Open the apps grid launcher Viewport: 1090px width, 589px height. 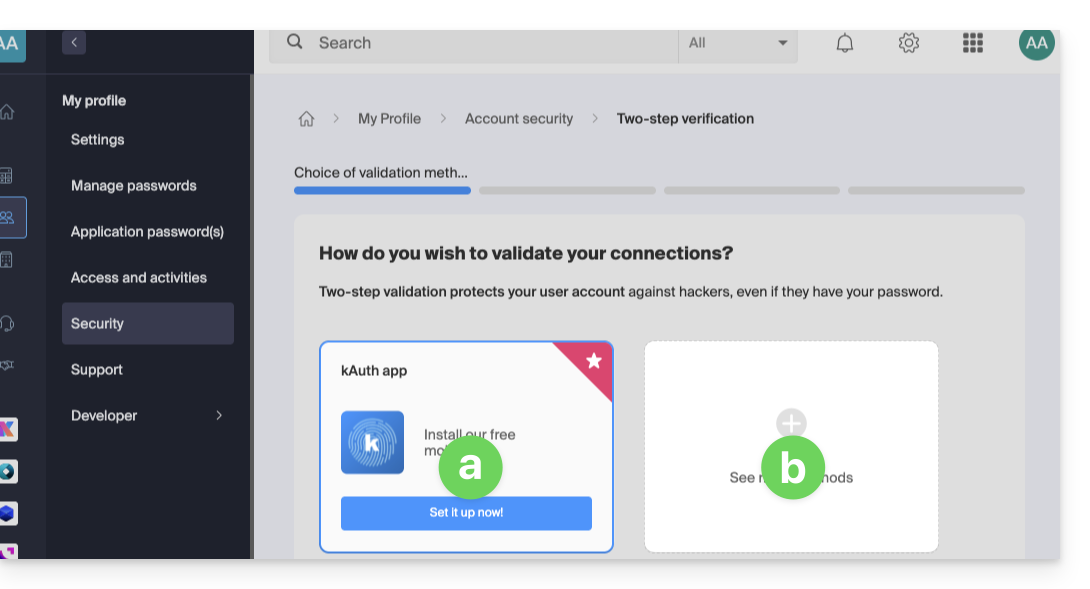972,43
